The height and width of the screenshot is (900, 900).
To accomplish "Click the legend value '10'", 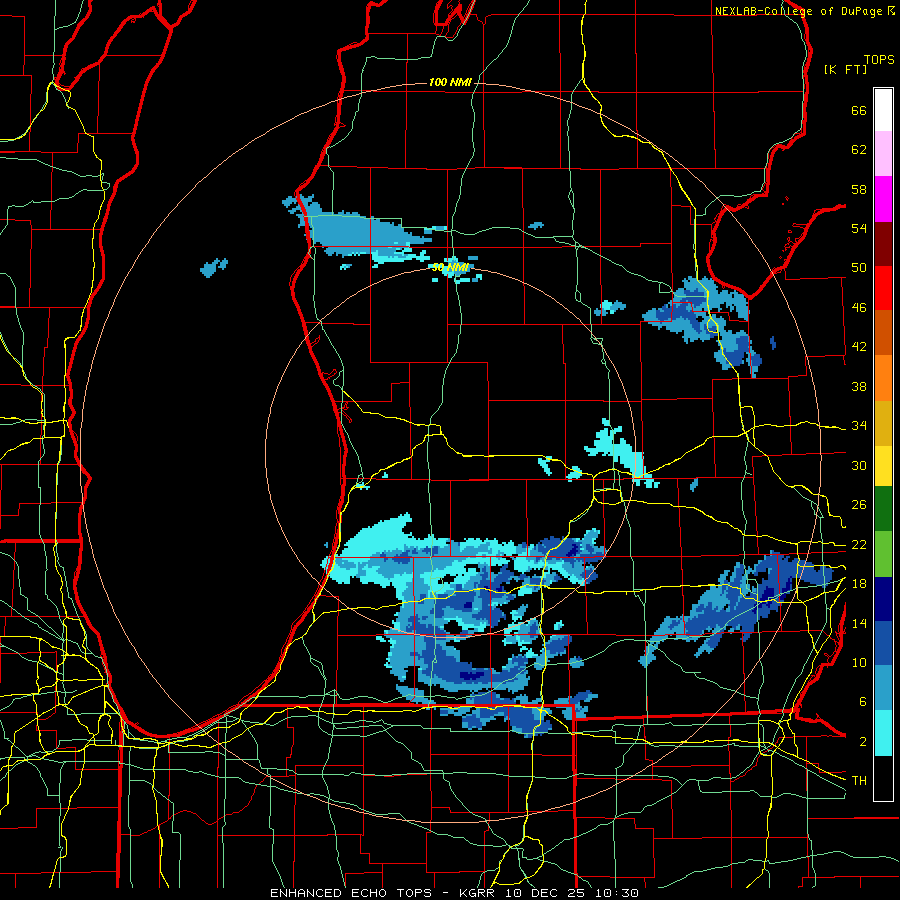I will (859, 663).
